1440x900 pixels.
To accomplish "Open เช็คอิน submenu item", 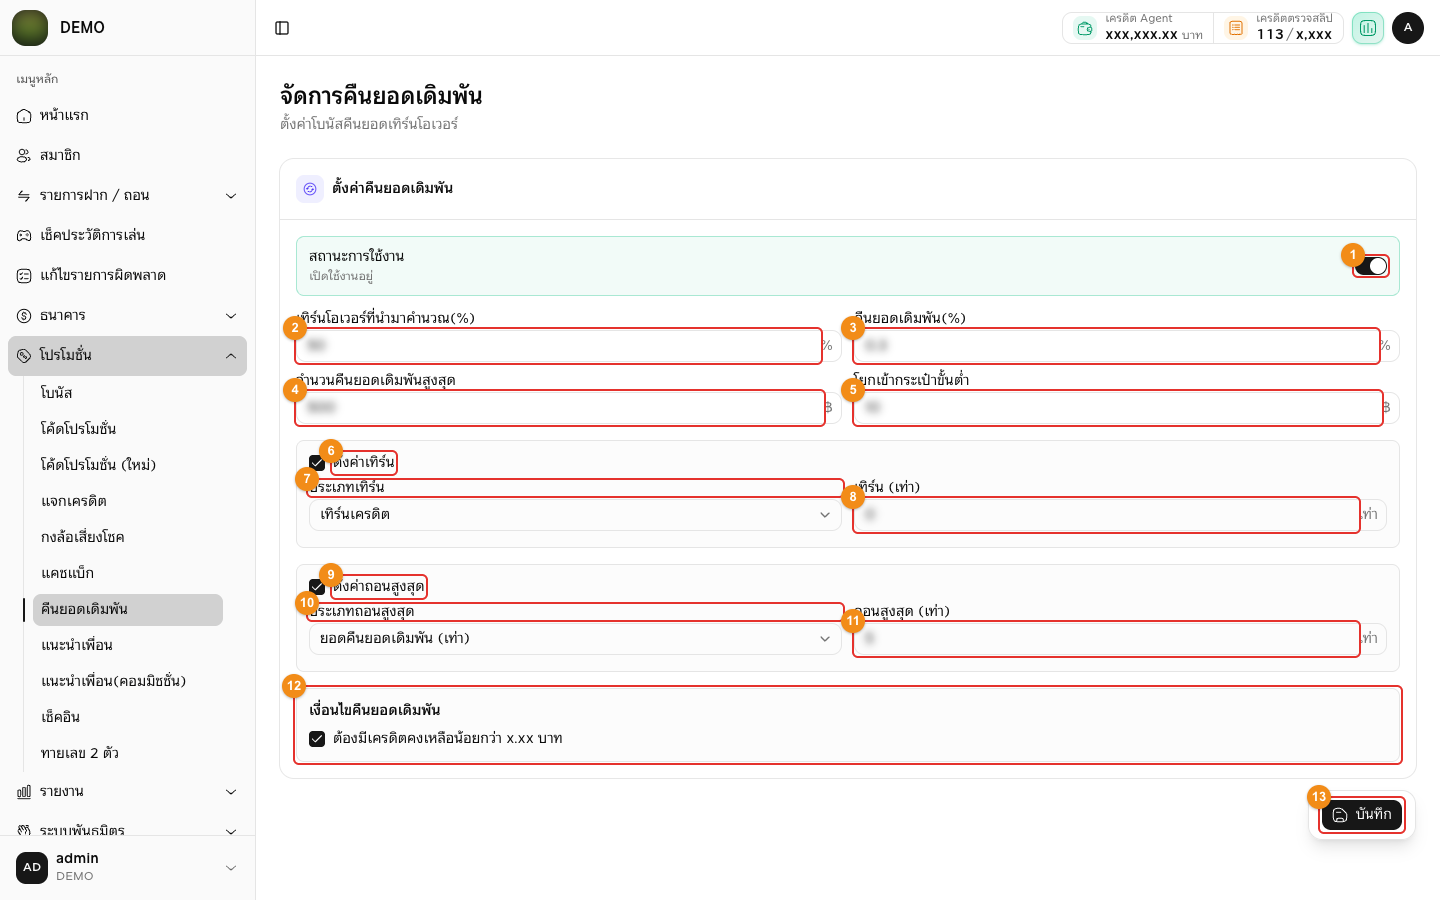I will 128,718.
